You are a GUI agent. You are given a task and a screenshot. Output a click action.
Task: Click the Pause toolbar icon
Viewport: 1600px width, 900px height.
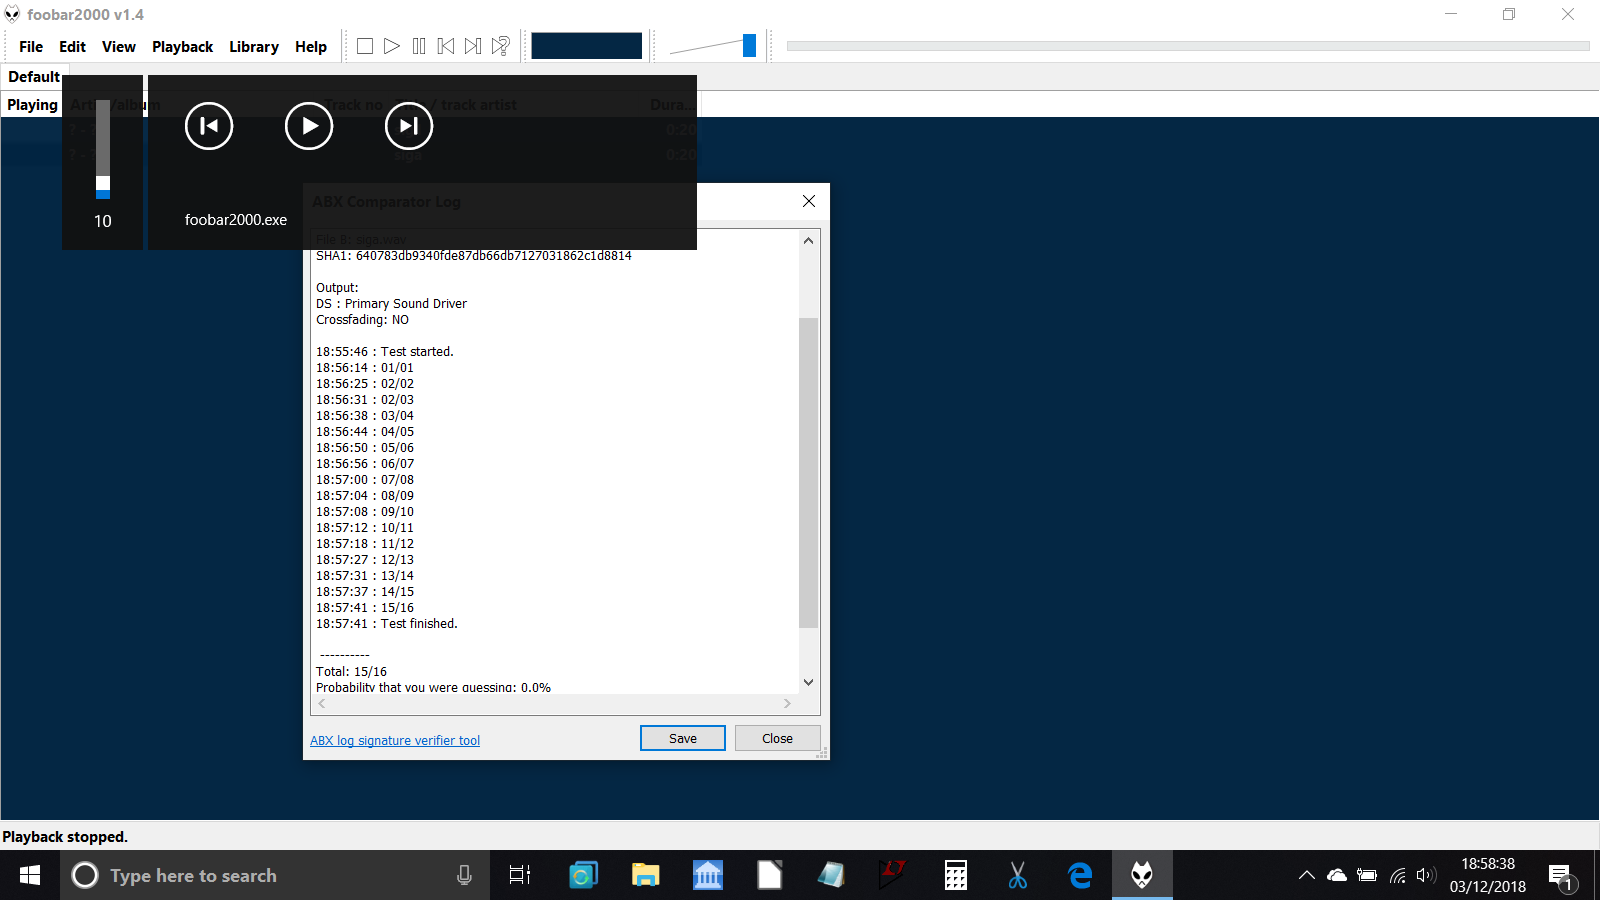tap(419, 46)
